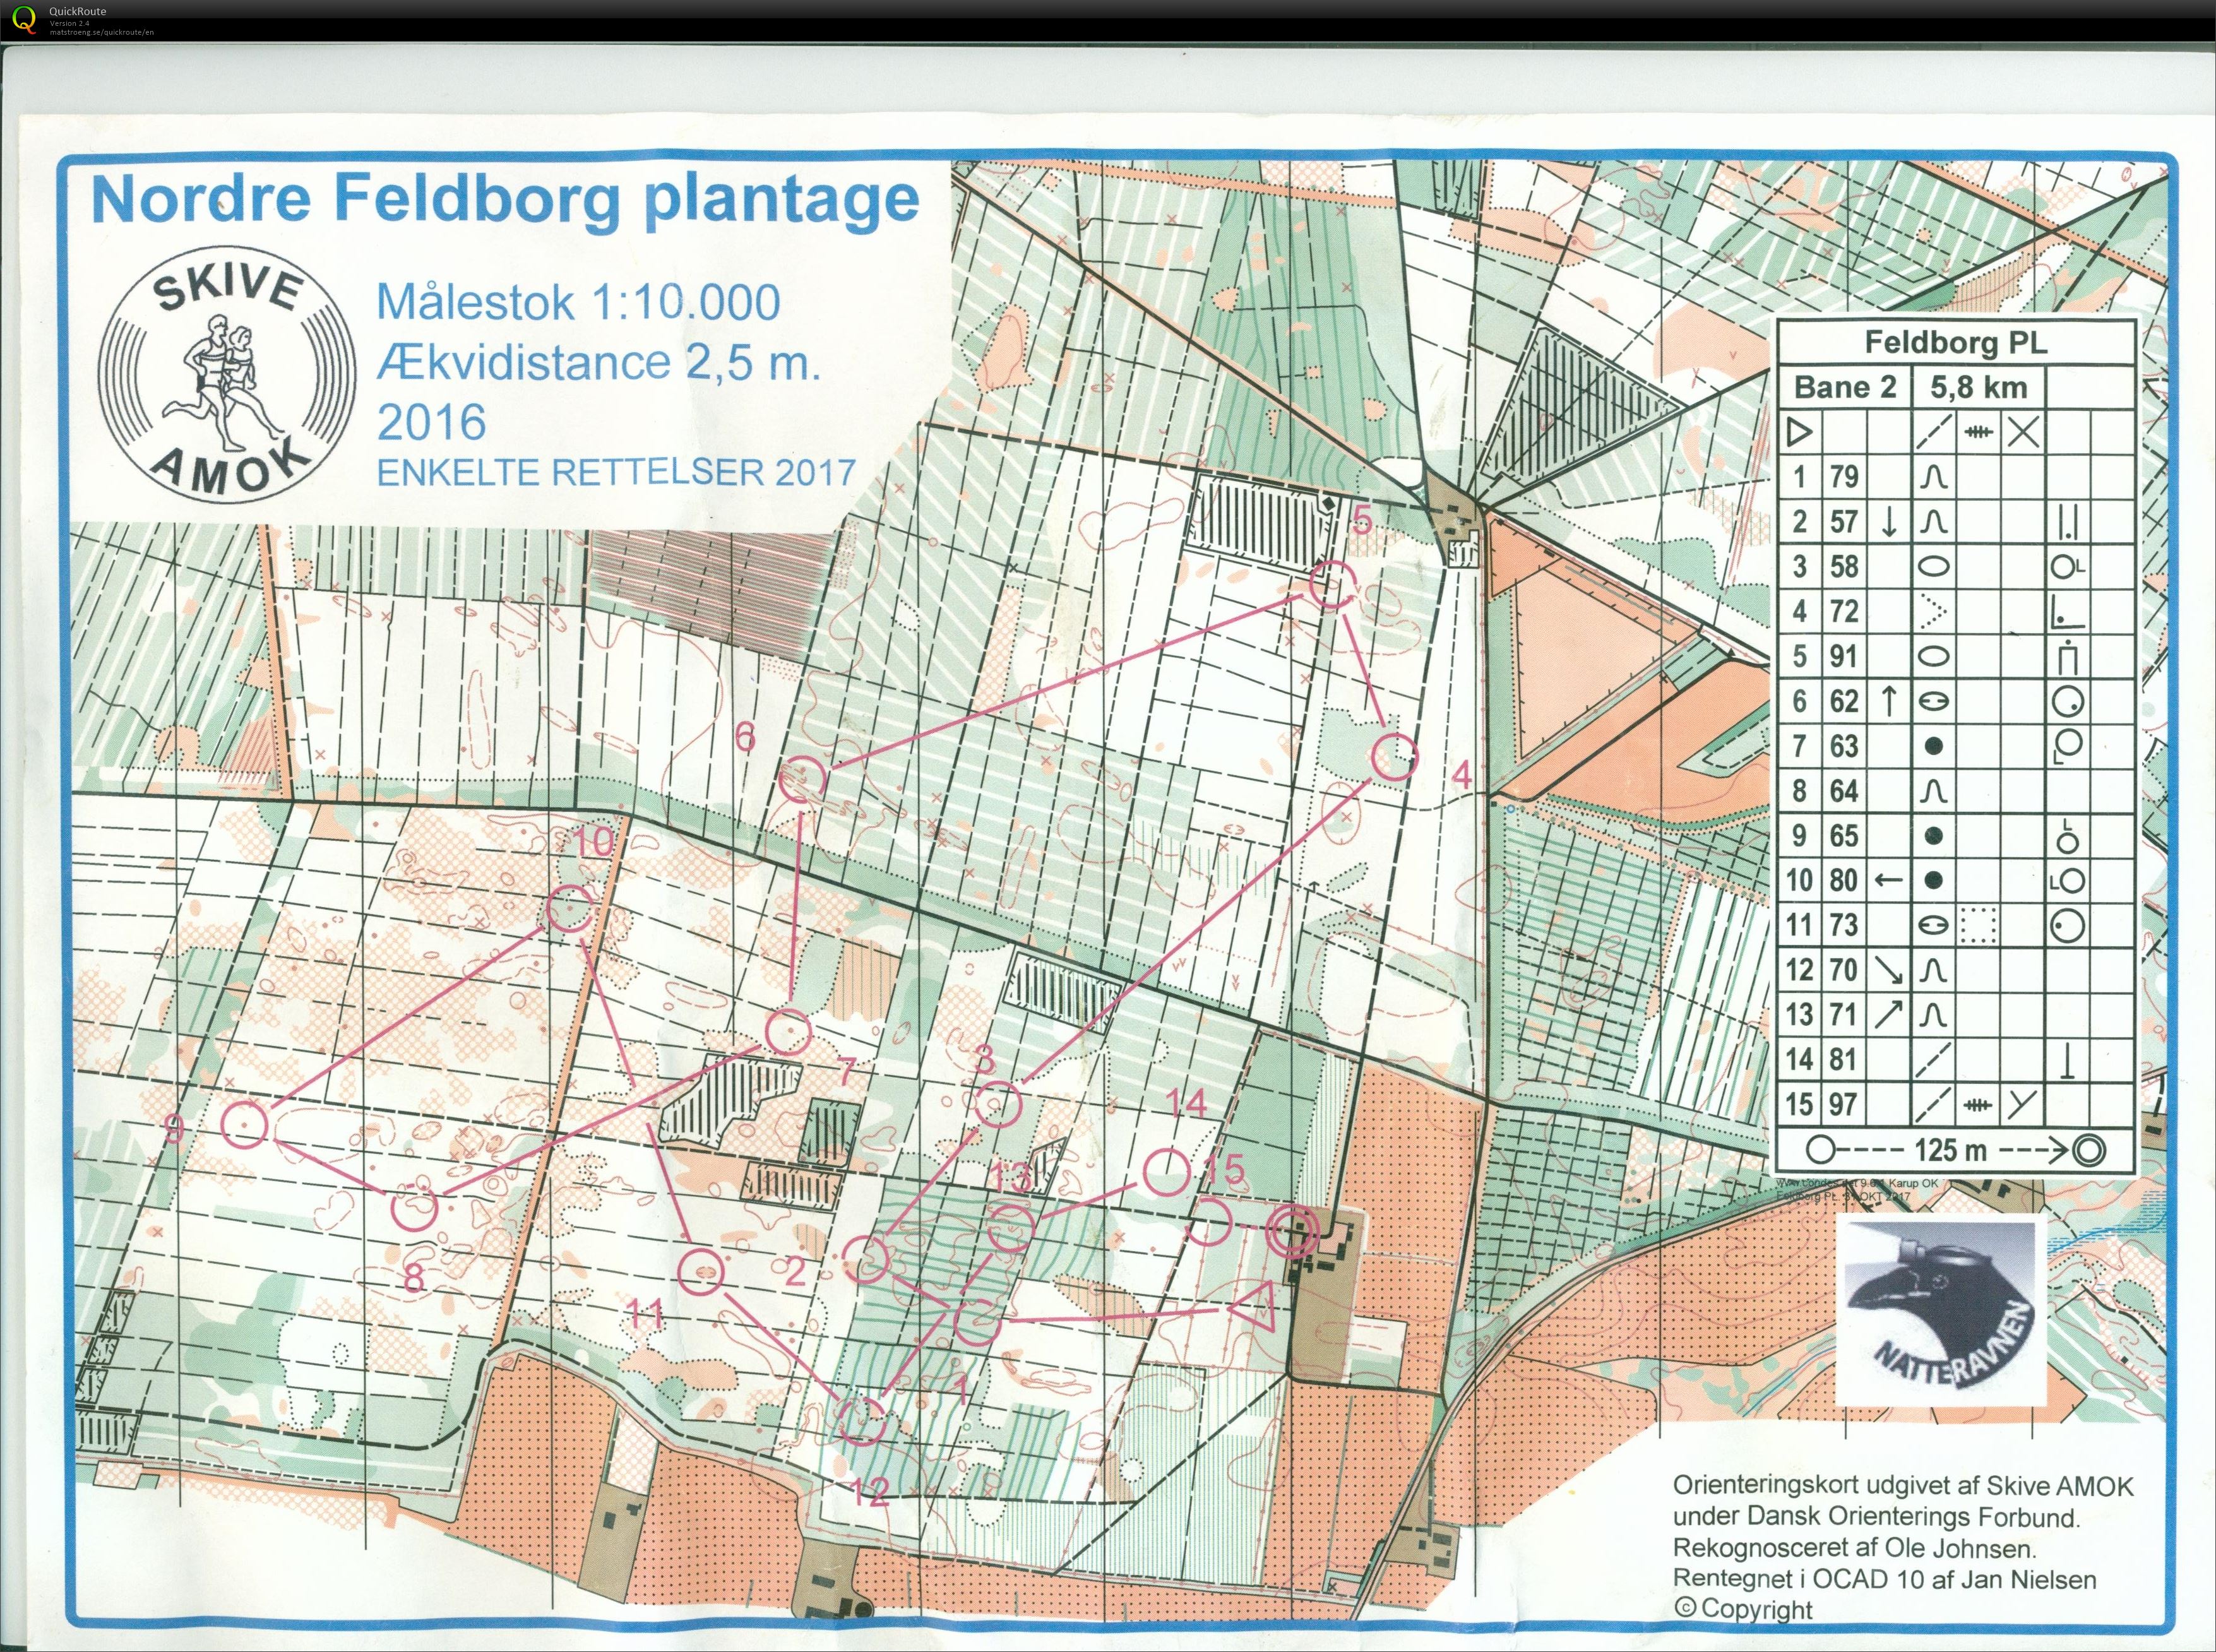
Task: Click control code 97 in the description table
Action: (1844, 1104)
